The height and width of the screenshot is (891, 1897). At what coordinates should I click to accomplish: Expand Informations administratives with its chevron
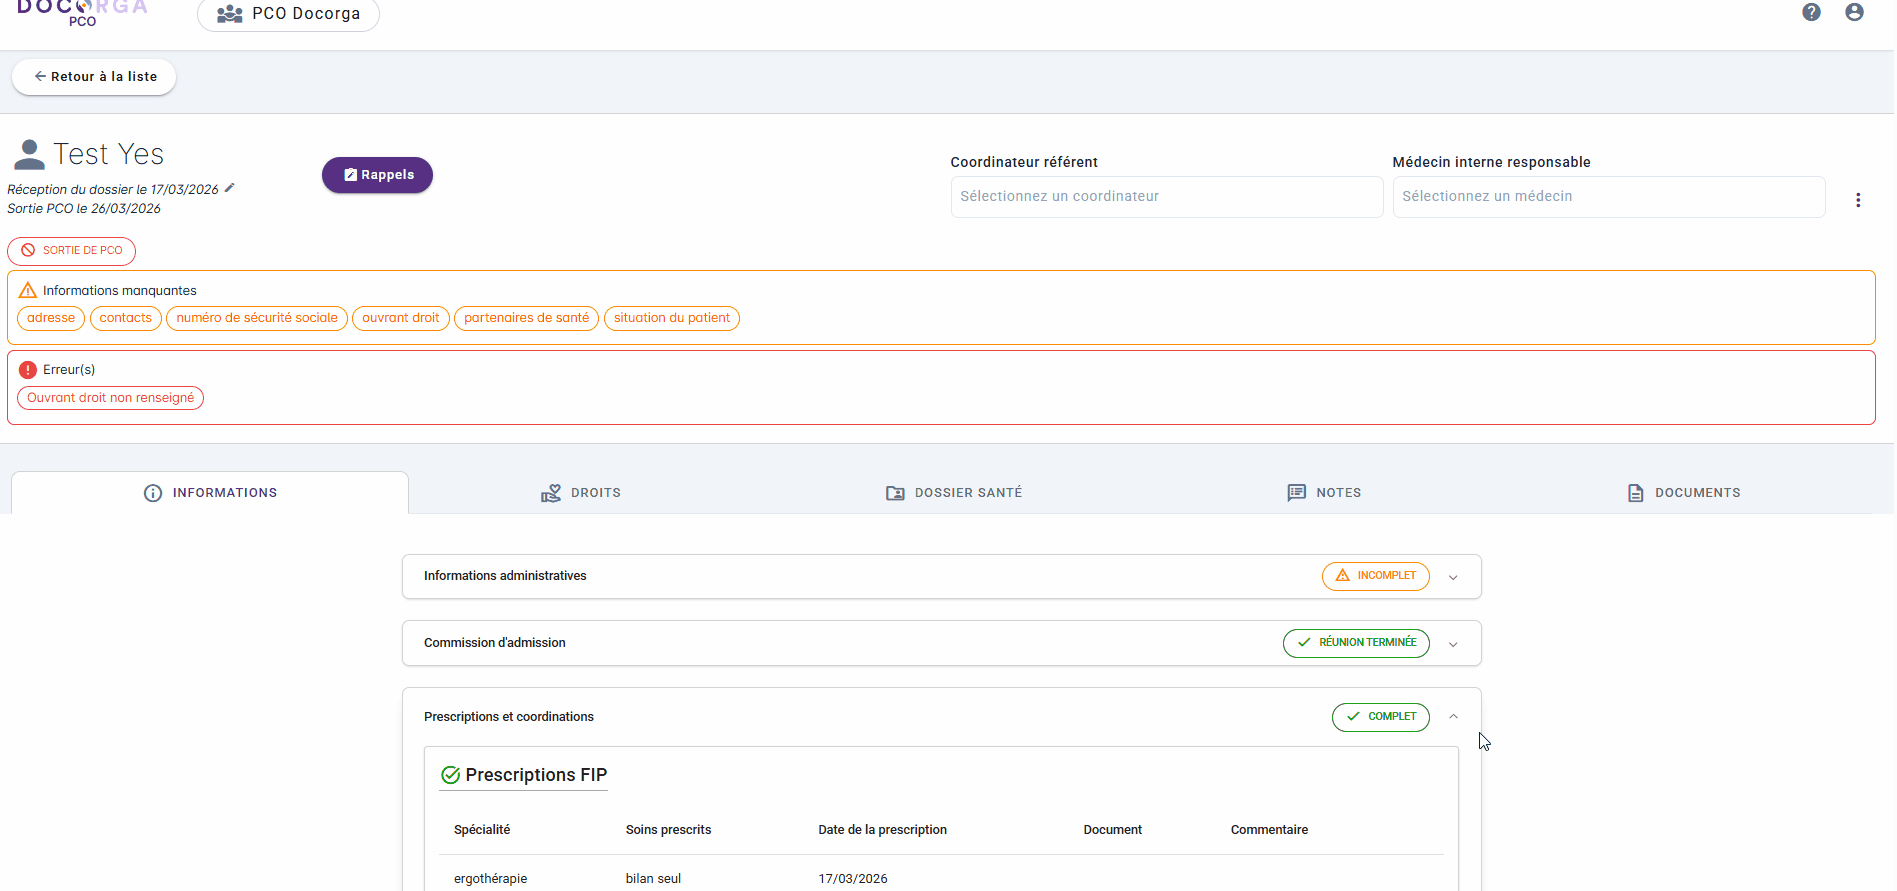(1453, 577)
